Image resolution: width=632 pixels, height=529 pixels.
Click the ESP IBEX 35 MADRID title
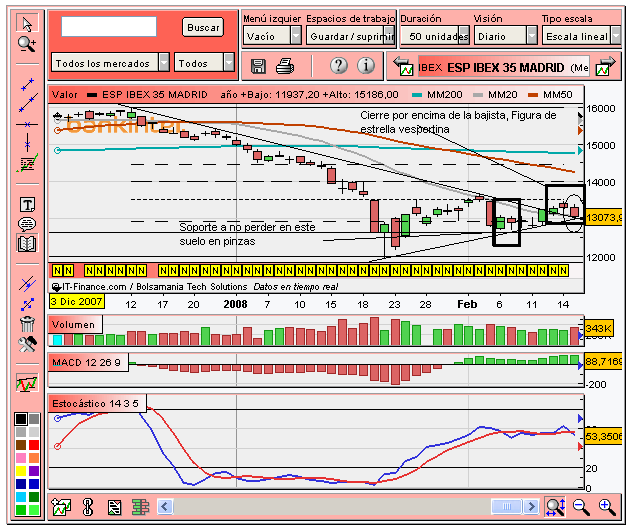[x=505, y=67]
